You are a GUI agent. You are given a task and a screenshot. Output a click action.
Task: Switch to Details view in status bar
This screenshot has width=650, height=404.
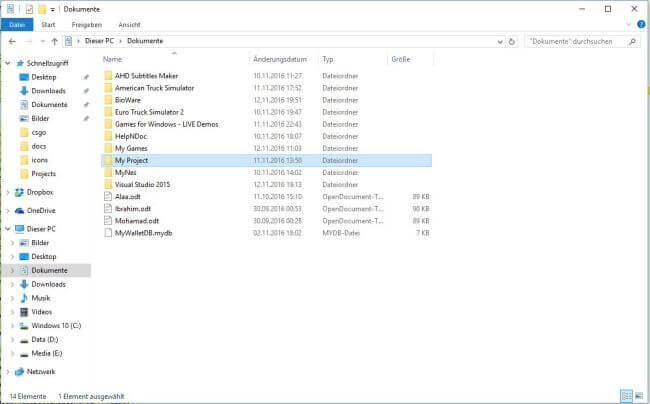click(626, 396)
